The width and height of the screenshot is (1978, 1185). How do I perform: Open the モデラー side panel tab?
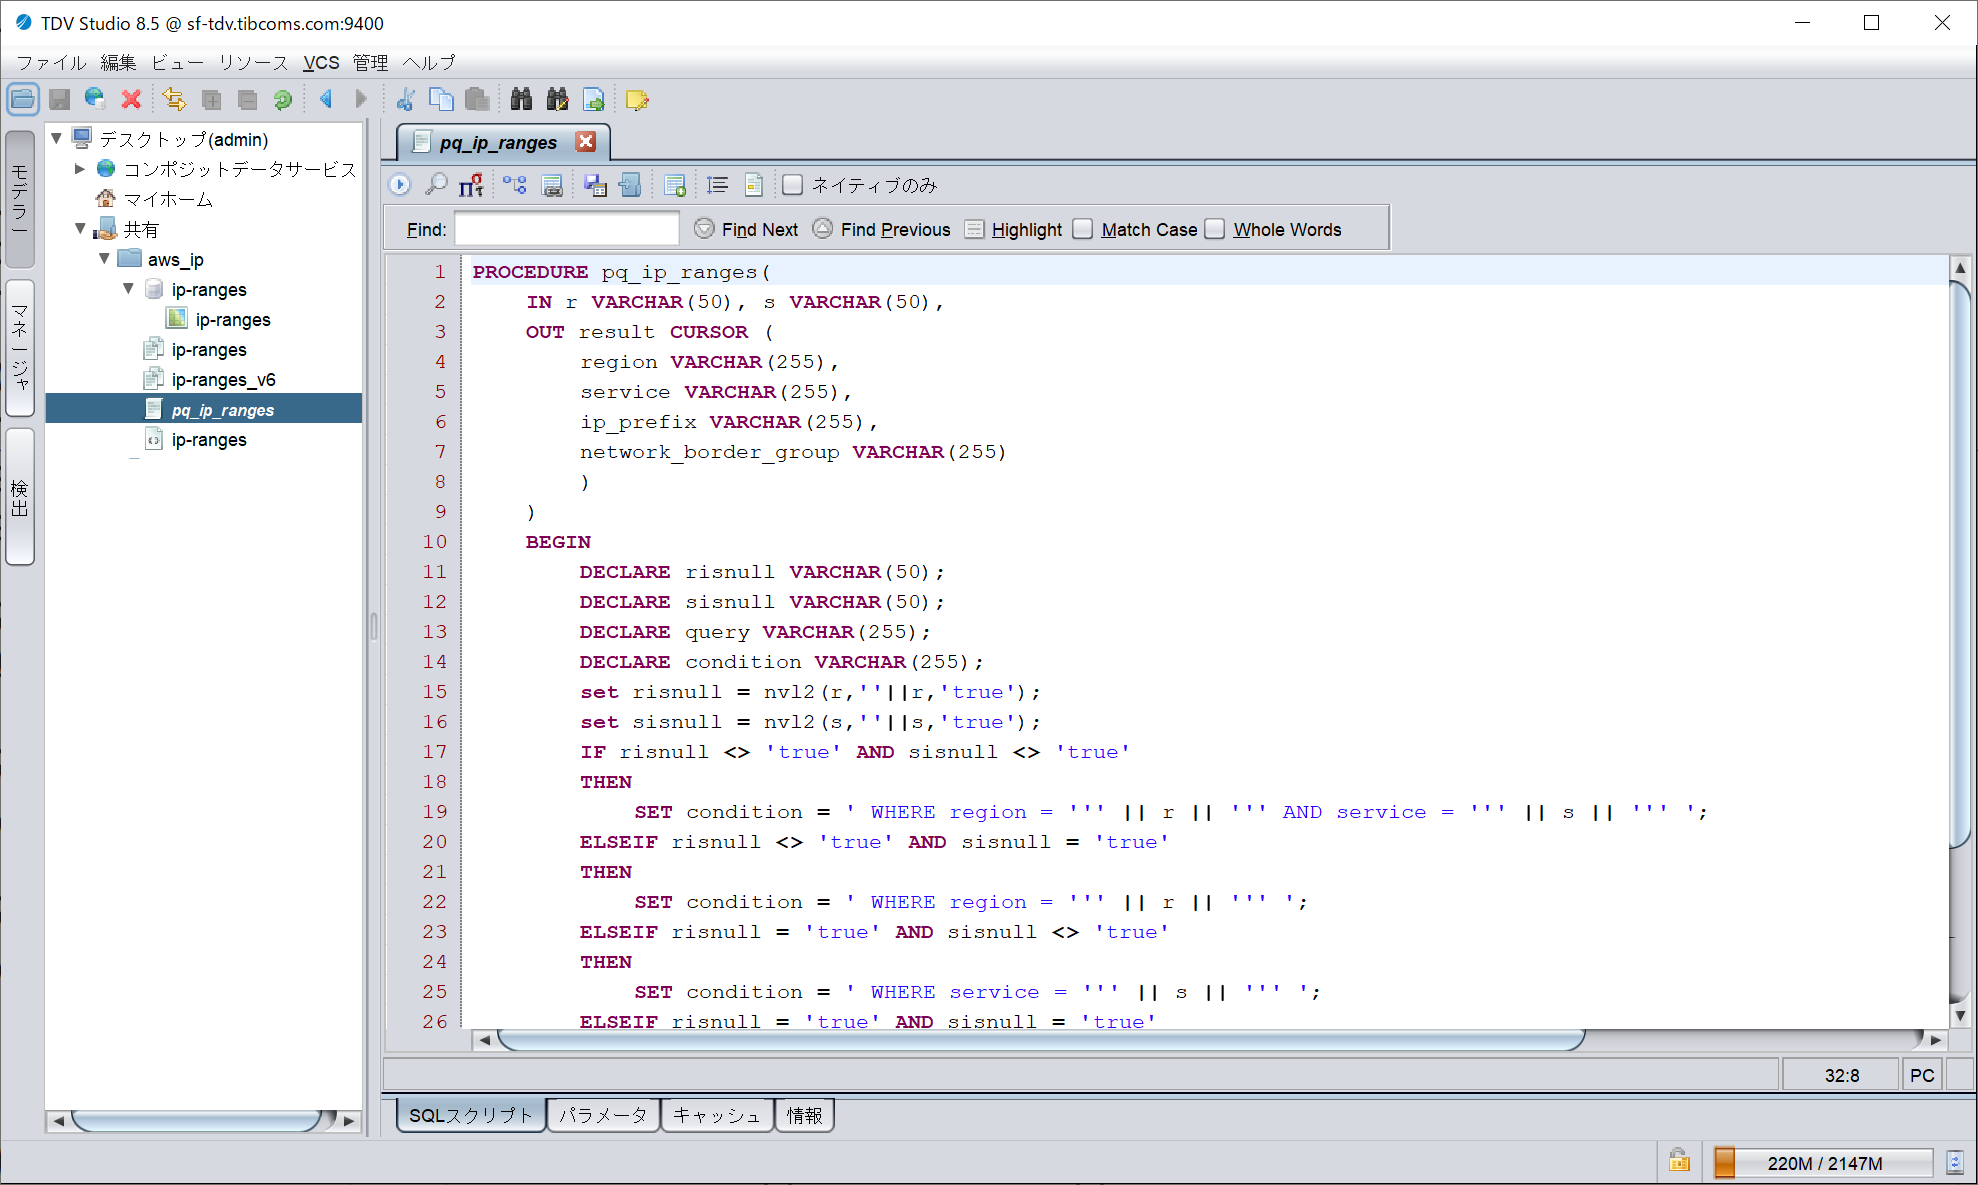(20, 199)
